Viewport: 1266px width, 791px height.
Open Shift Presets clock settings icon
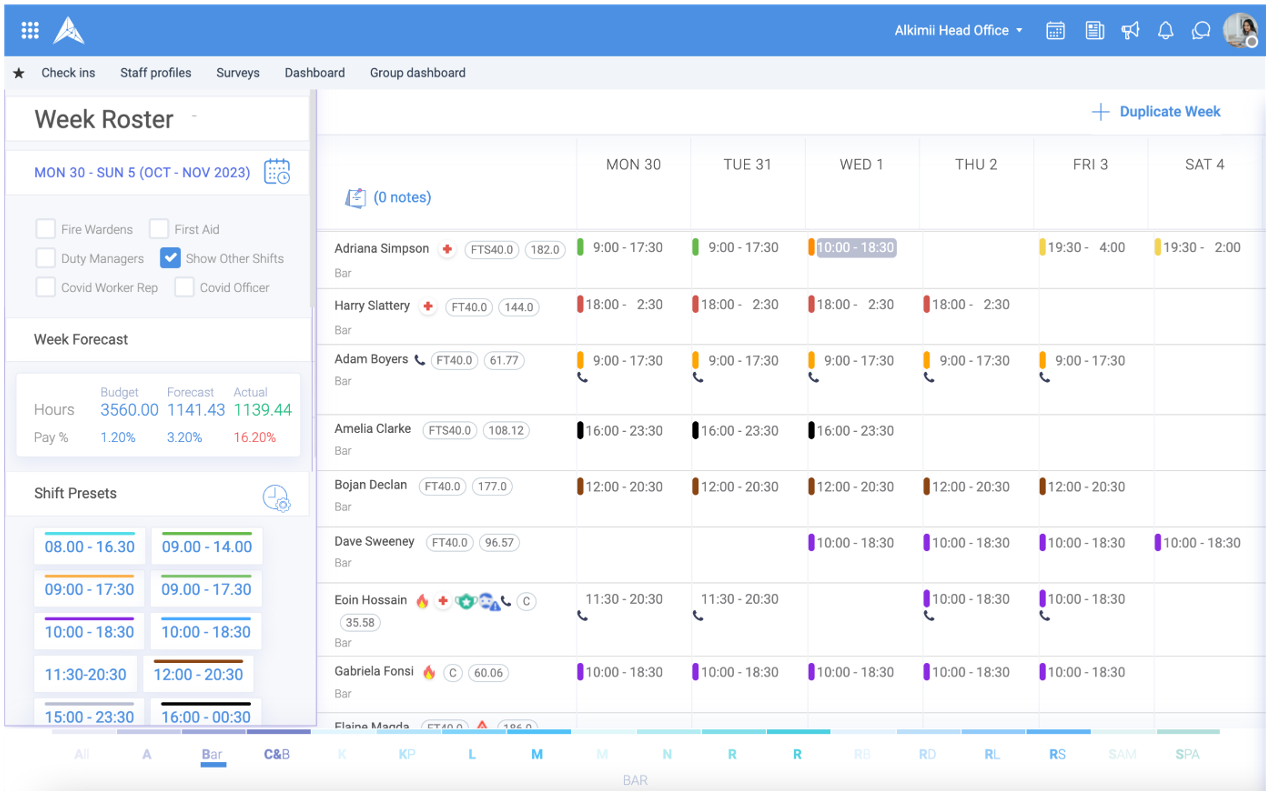click(x=276, y=498)
